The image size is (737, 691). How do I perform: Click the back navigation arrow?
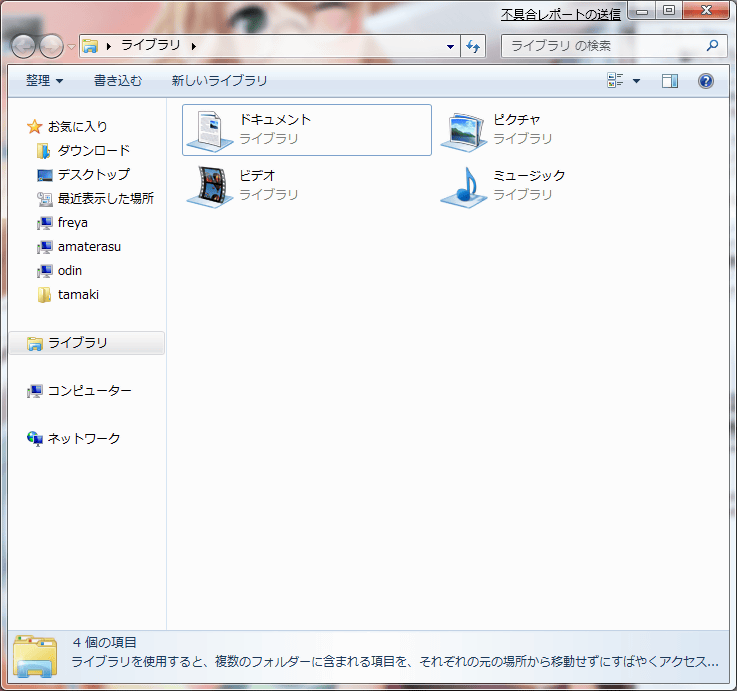coord(23,46)
